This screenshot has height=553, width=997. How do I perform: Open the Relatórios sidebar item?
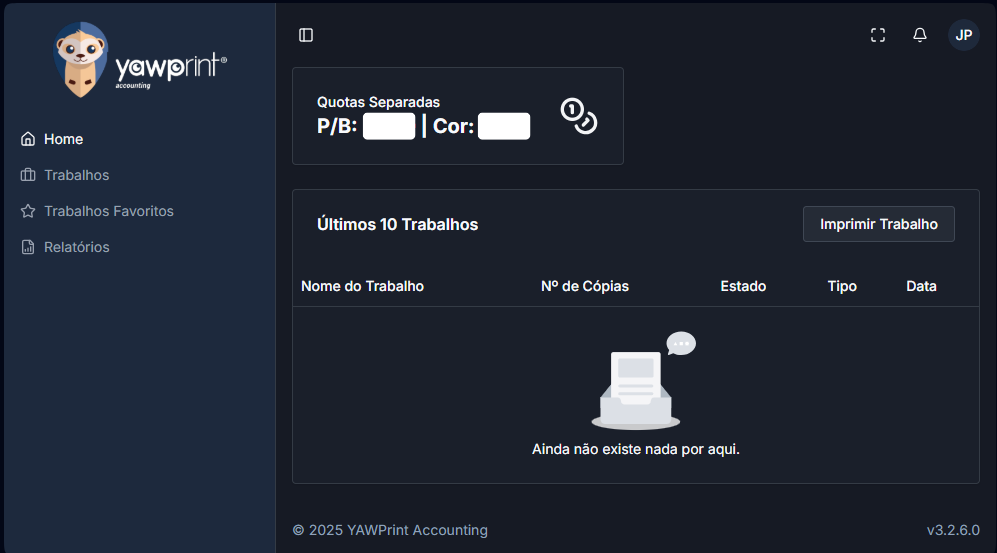[x=76, y=247]
